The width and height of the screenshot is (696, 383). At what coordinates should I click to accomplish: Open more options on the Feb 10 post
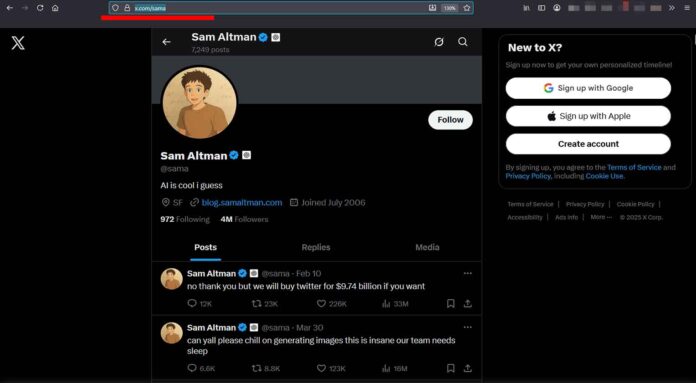coord(467,273)
